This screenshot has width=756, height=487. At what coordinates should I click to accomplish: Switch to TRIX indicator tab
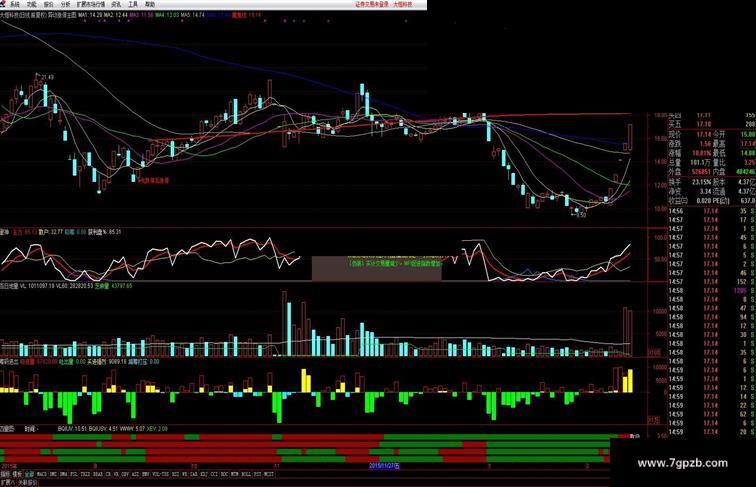pyautogui.click(x=85, y=474)
